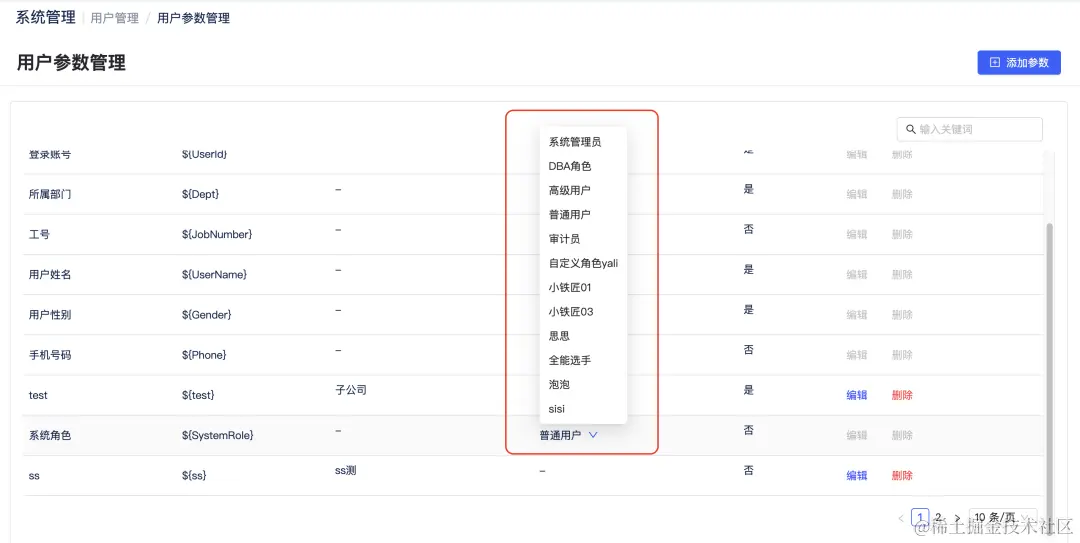The width and height of the screenshot is (1080, 543).
Task: Collapse the 普通用户 default value dropdown
Action: (592, 435)
